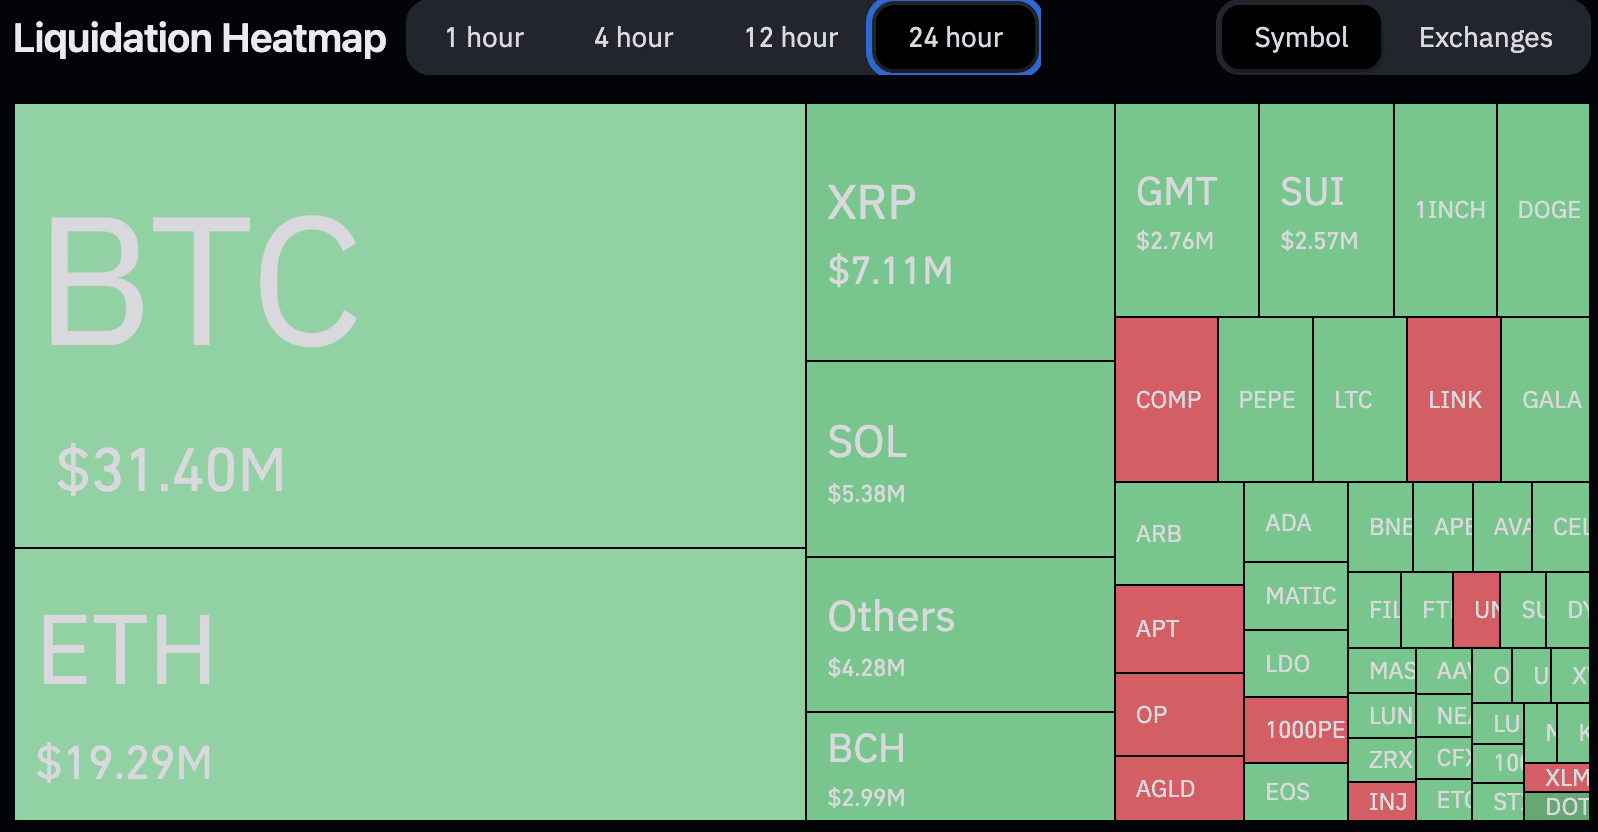
Task: Select the red AGLD tile
Action: coord(1179,789)
